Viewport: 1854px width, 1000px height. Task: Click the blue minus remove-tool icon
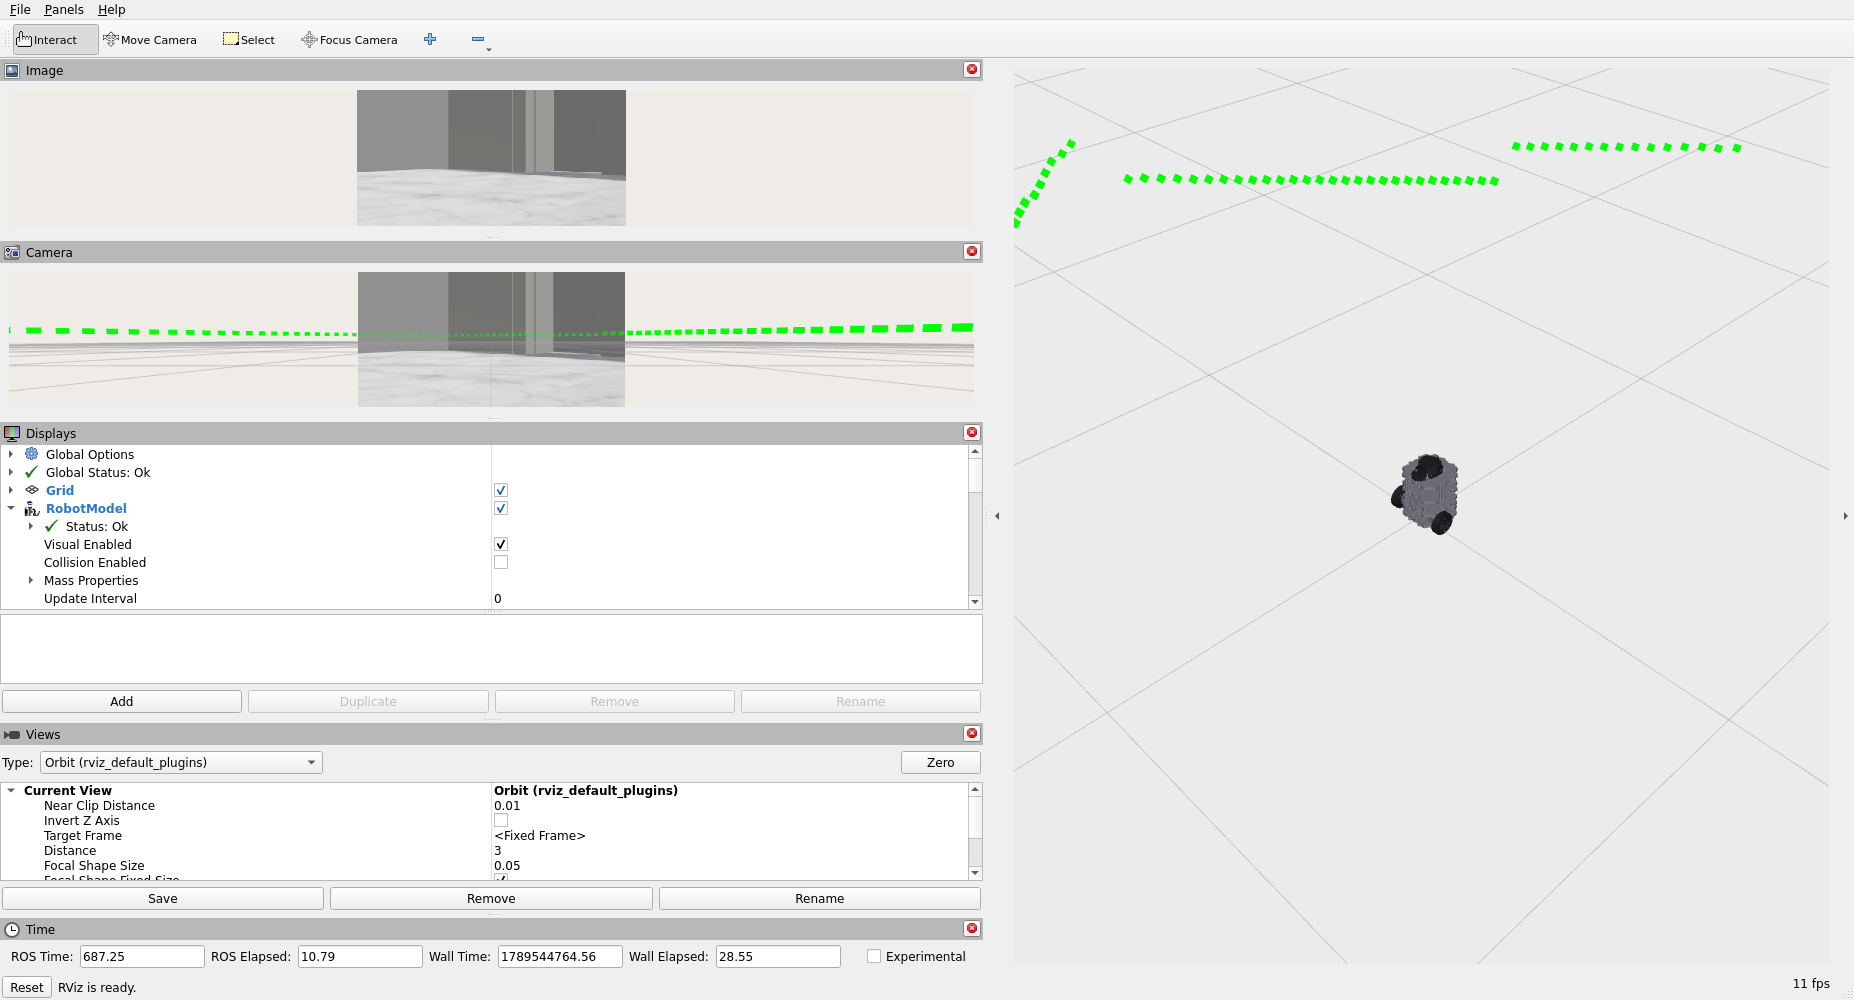click(x=478, y=39)
